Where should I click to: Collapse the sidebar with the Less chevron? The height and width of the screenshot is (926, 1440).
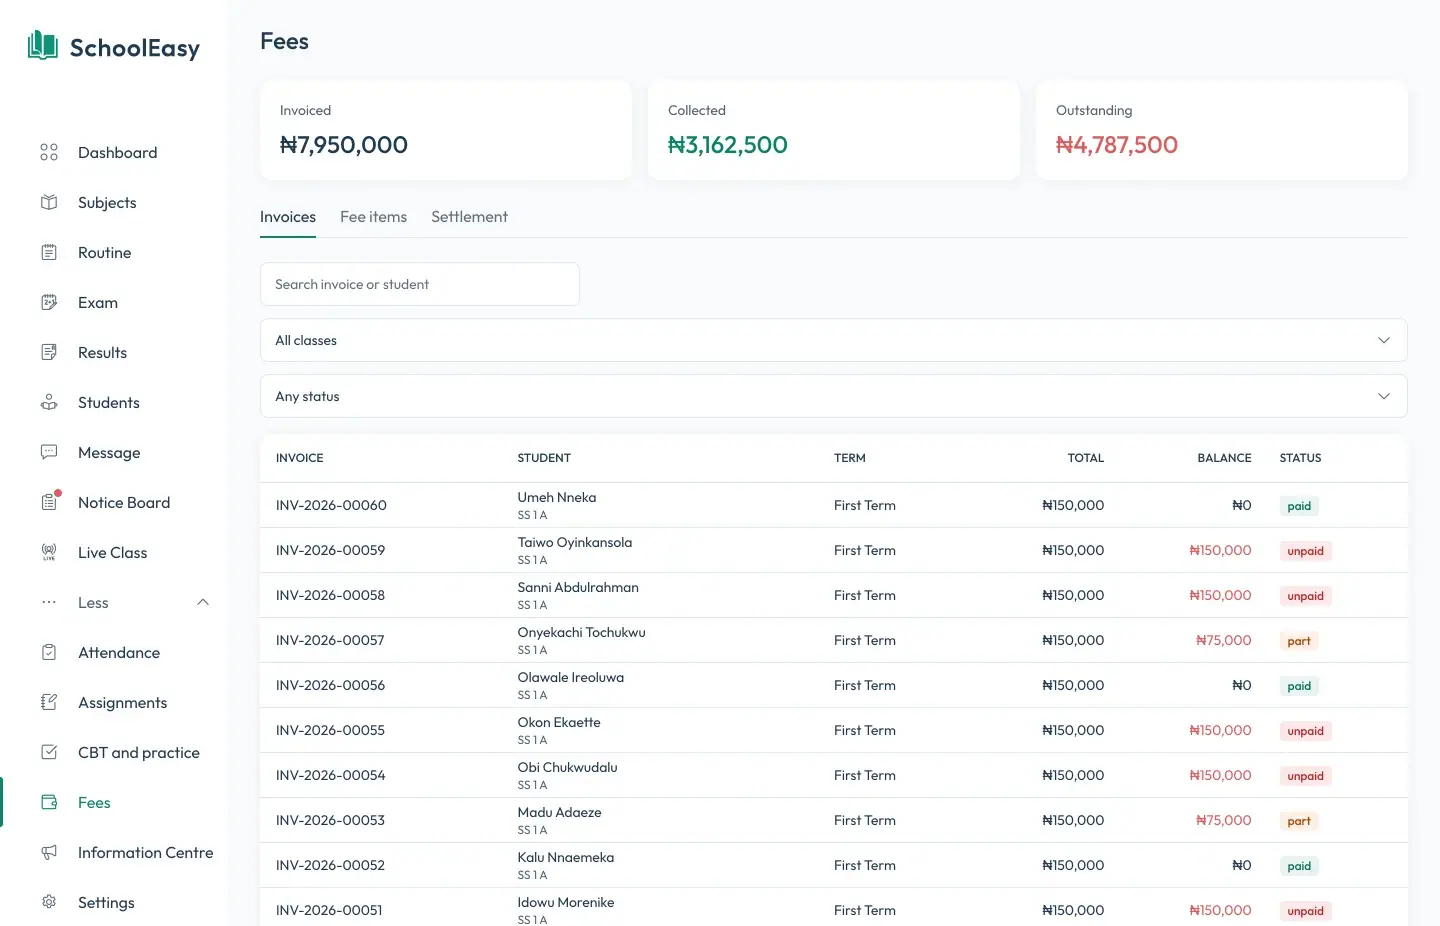point(203,602)
